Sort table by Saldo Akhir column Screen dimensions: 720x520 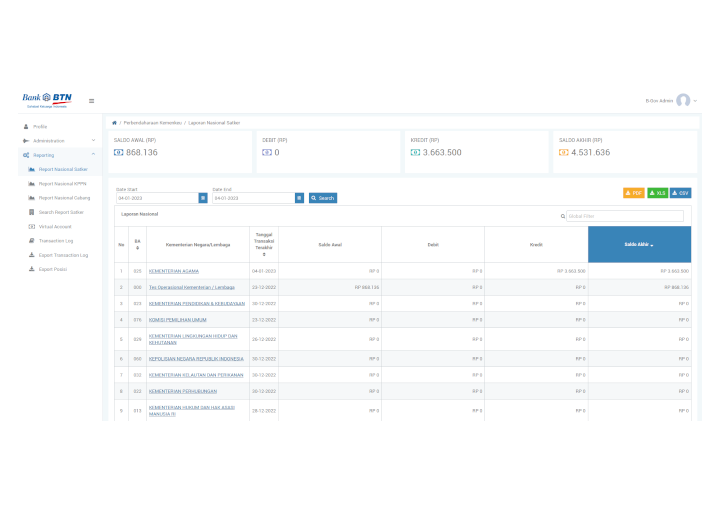639,244
